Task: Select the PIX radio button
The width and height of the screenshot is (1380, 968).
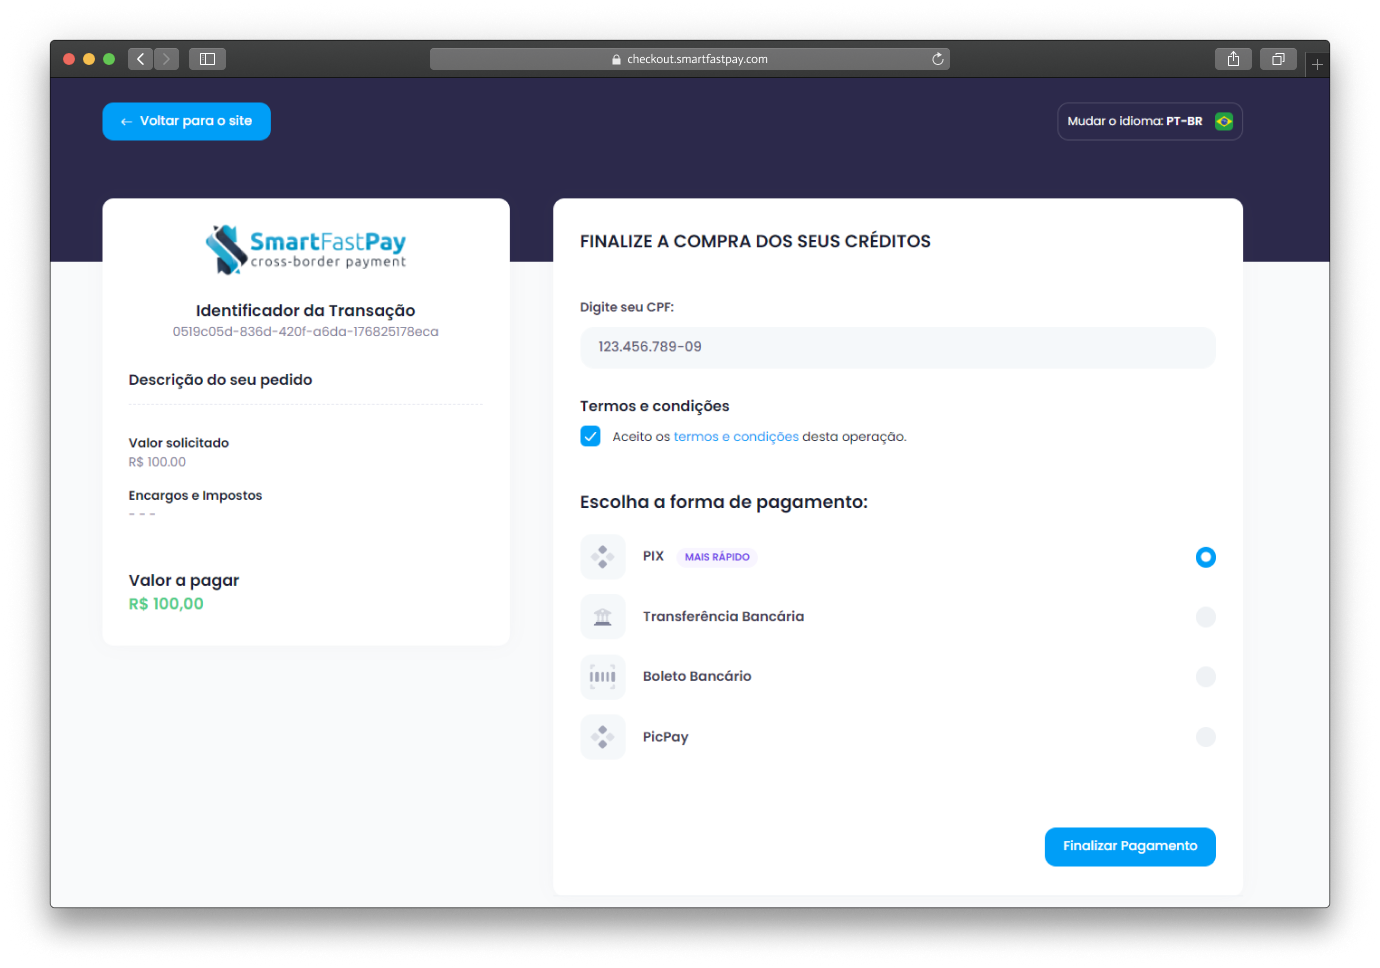Action: tap(1205, 557)
